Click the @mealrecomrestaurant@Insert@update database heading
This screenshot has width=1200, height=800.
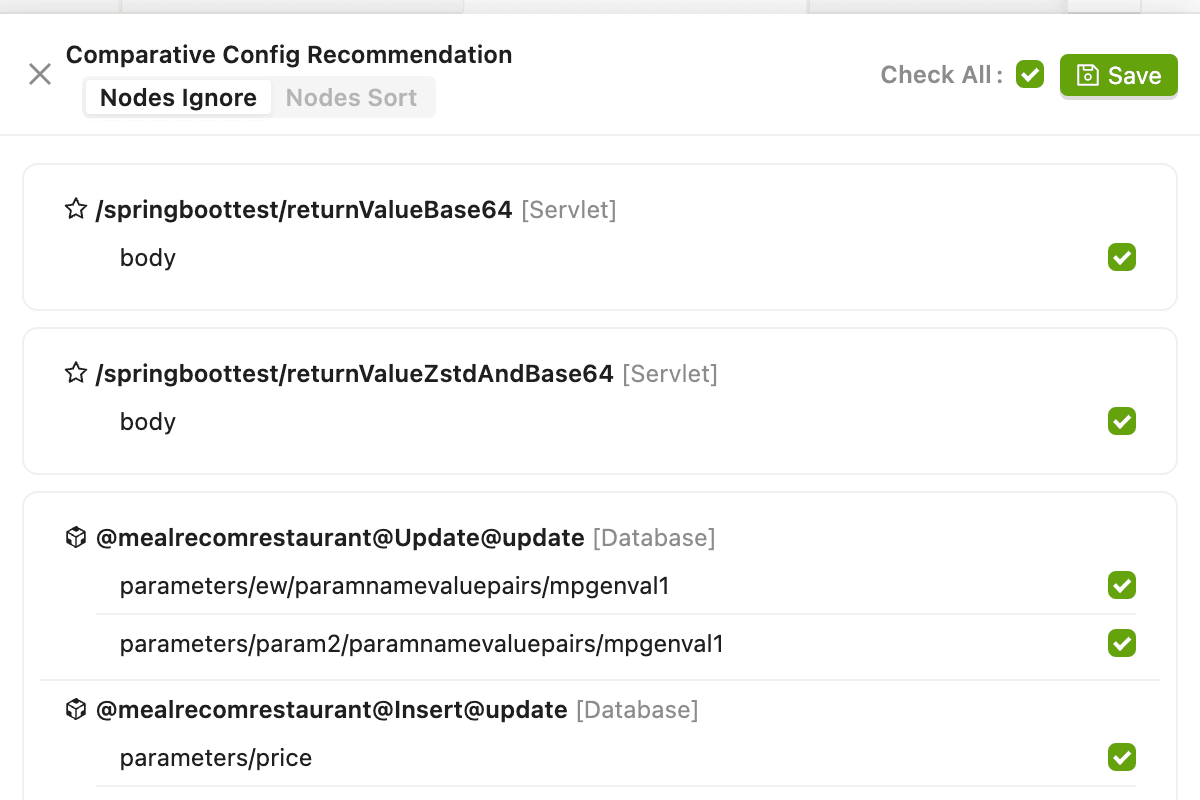pyautogui.click(x=331, y=710)
